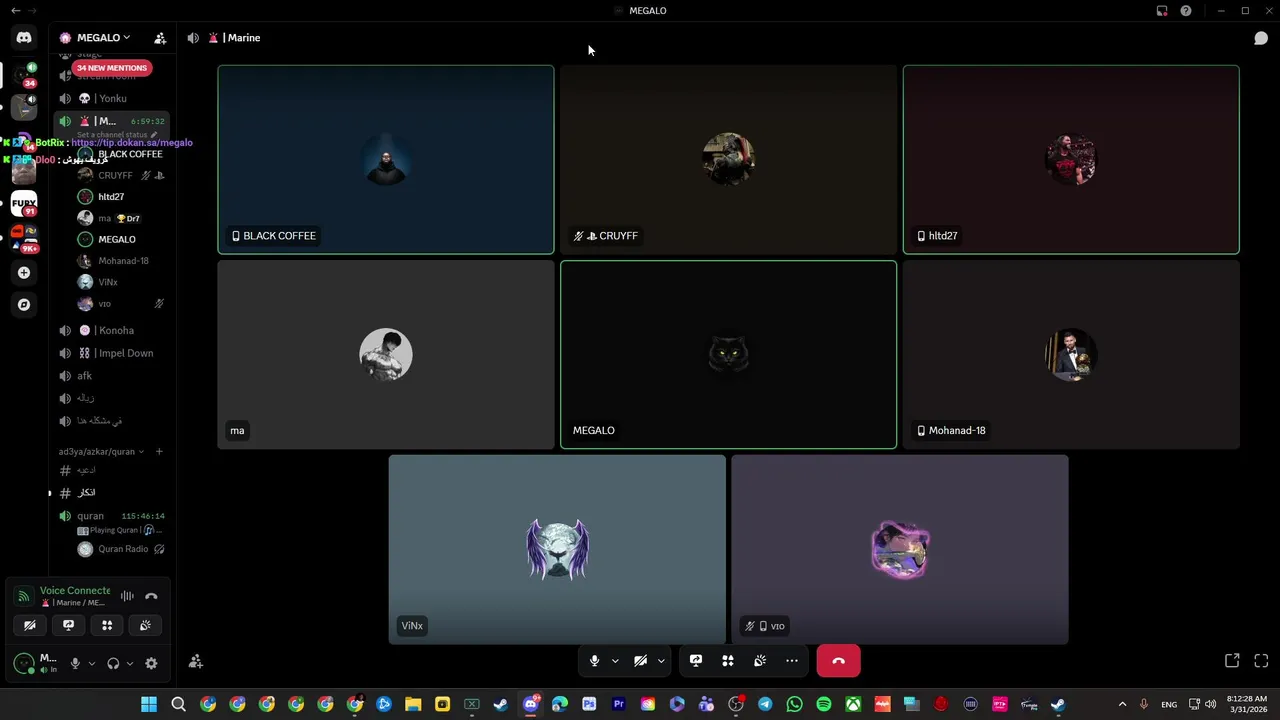Open User Settings gear icon
Viewport: 1280px width, 720px height.
tap(151, 663)
